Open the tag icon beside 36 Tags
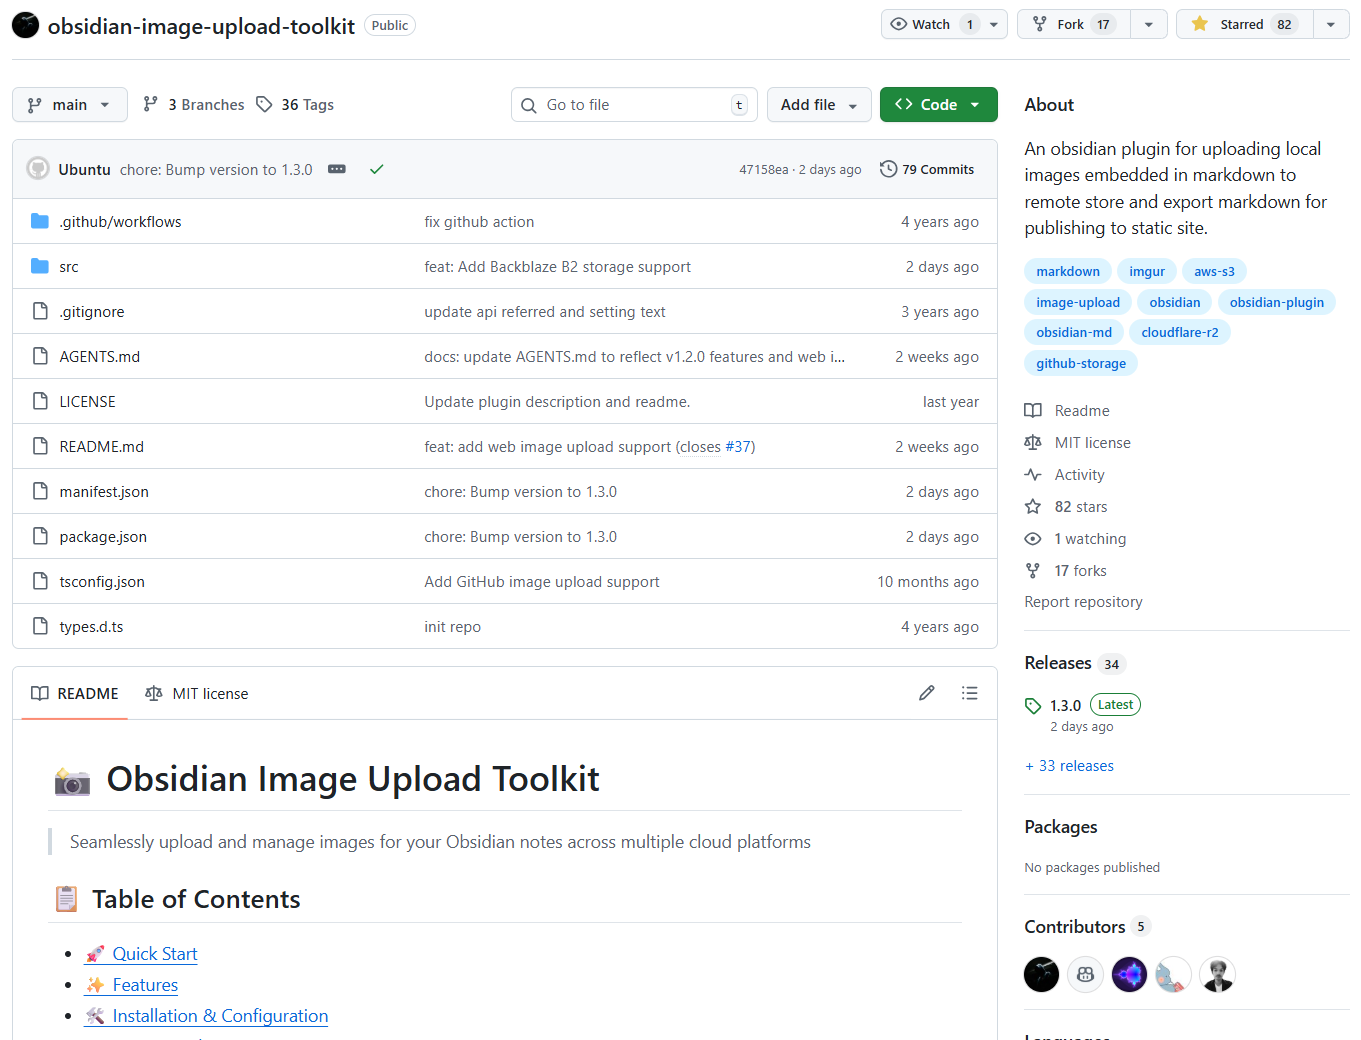This screenshot has width=1361, height=1040. click(x=264, y=104)
